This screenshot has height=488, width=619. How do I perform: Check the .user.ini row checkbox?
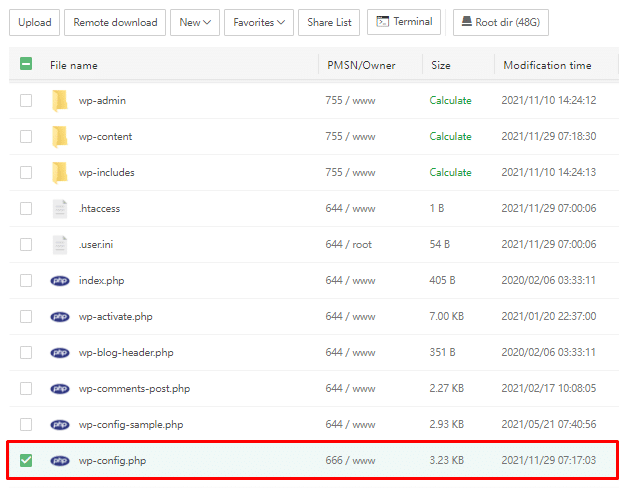tap(26, 244)
